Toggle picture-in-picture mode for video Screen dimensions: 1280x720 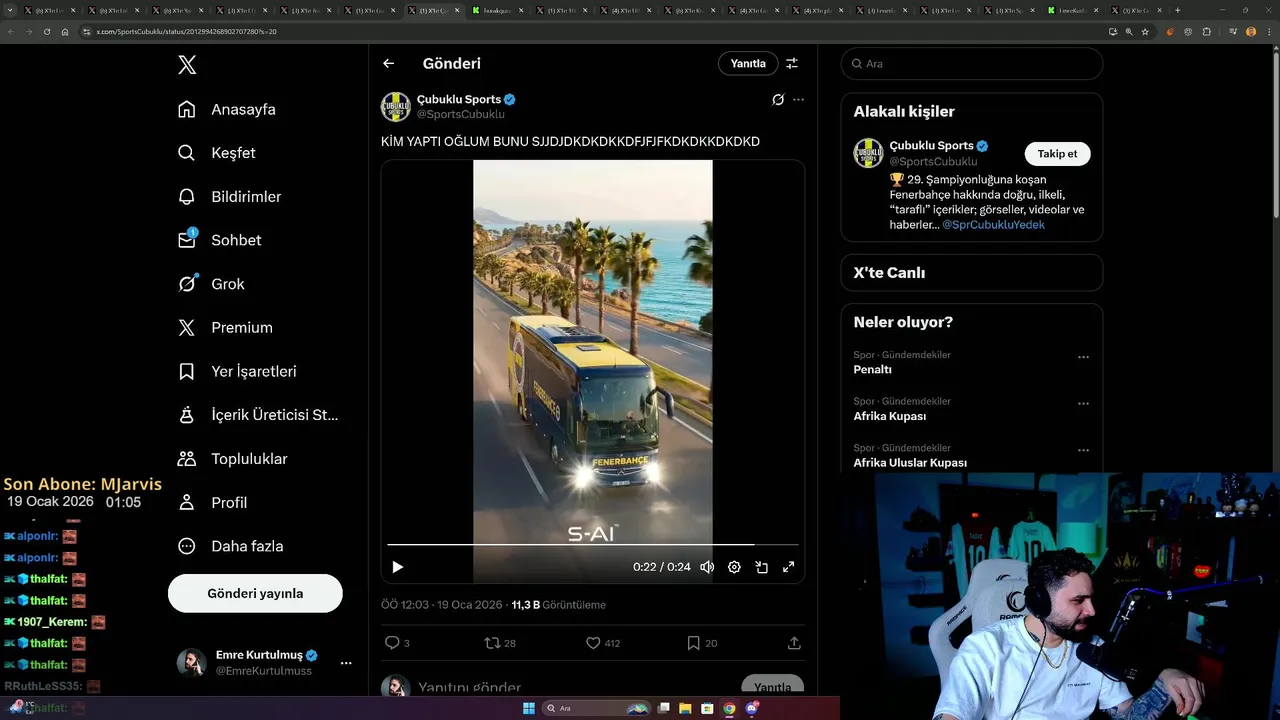[761, 567]
